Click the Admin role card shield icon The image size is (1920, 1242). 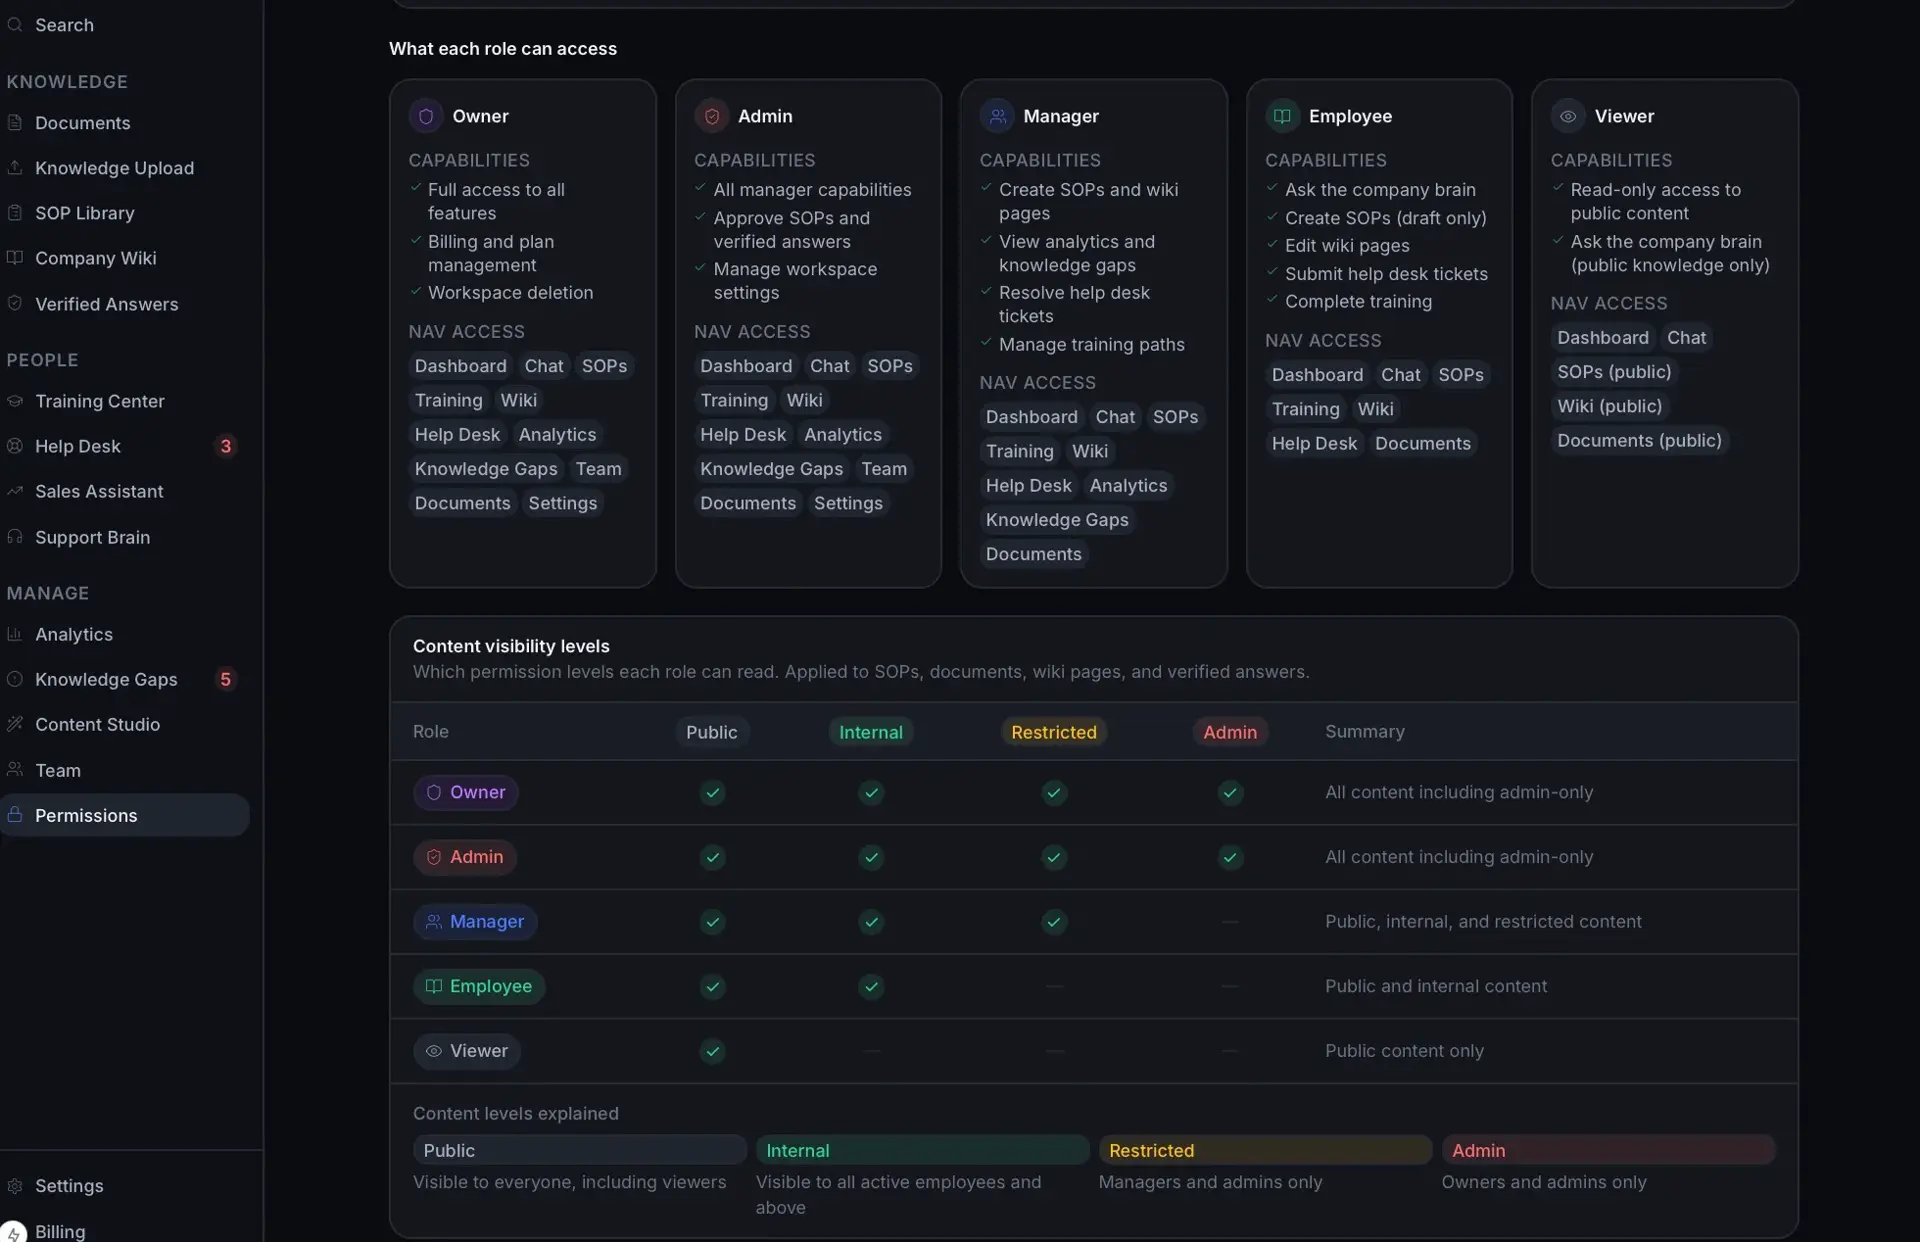pos(712,116)
